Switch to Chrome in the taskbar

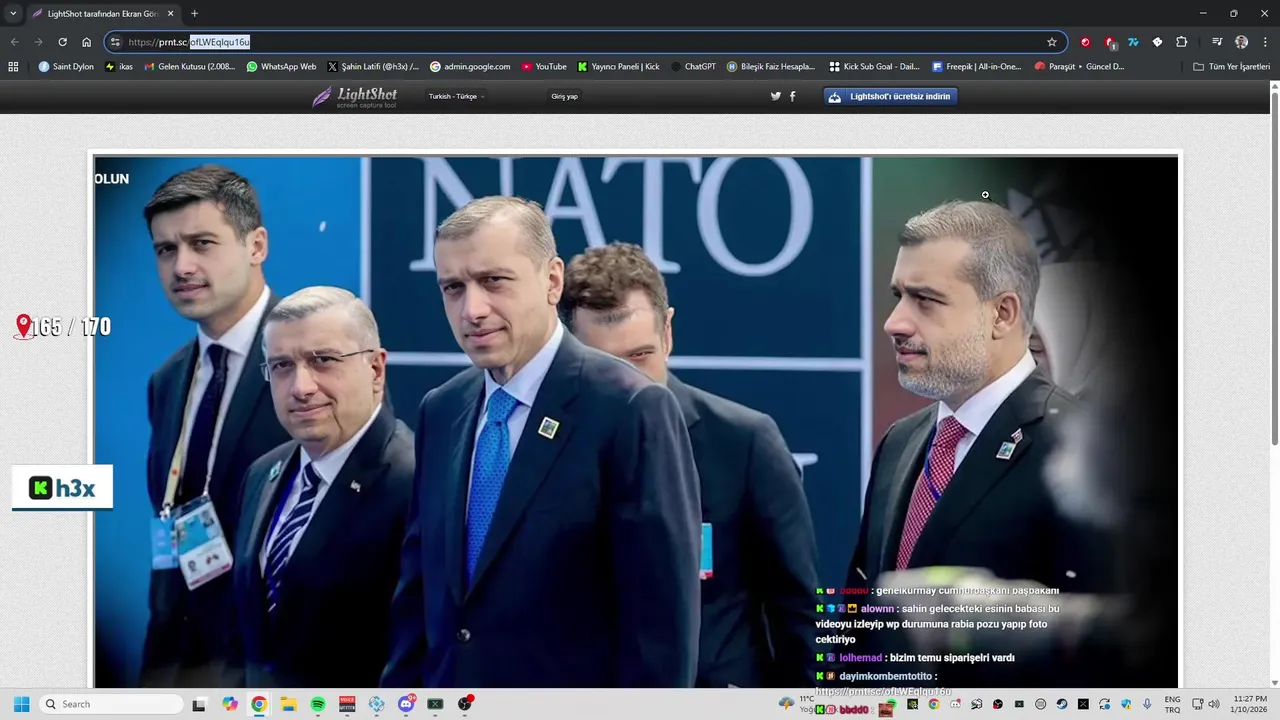pos(259,704)
